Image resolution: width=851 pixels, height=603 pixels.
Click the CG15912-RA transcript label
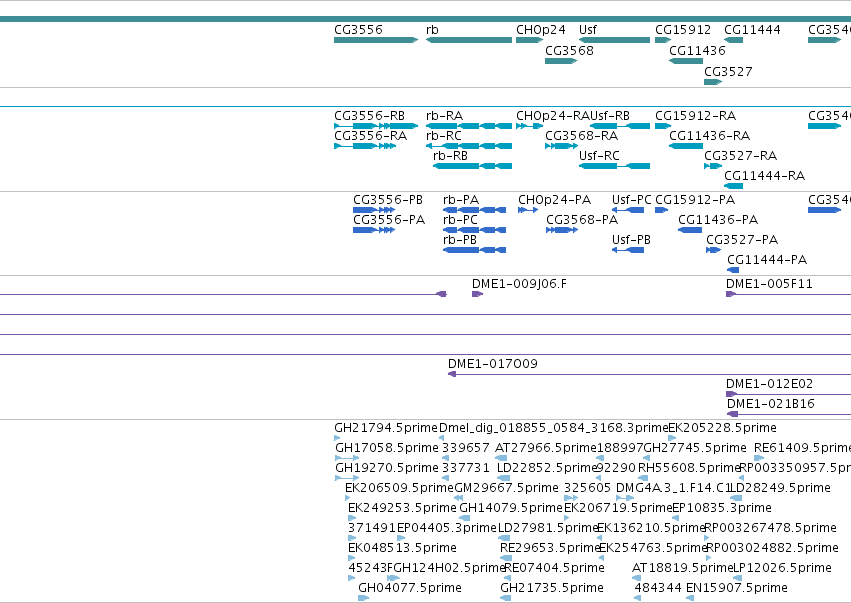[696, 116]
